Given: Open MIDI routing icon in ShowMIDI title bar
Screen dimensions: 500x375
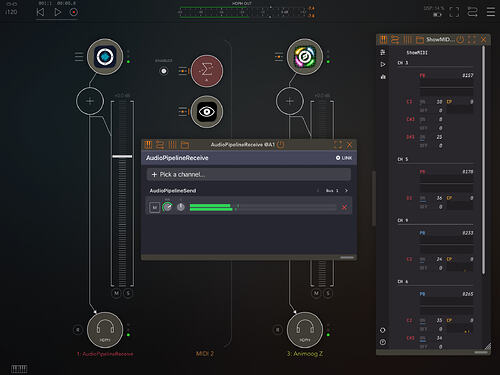Looking at the screenshot, I should click(x=395, y=40).
